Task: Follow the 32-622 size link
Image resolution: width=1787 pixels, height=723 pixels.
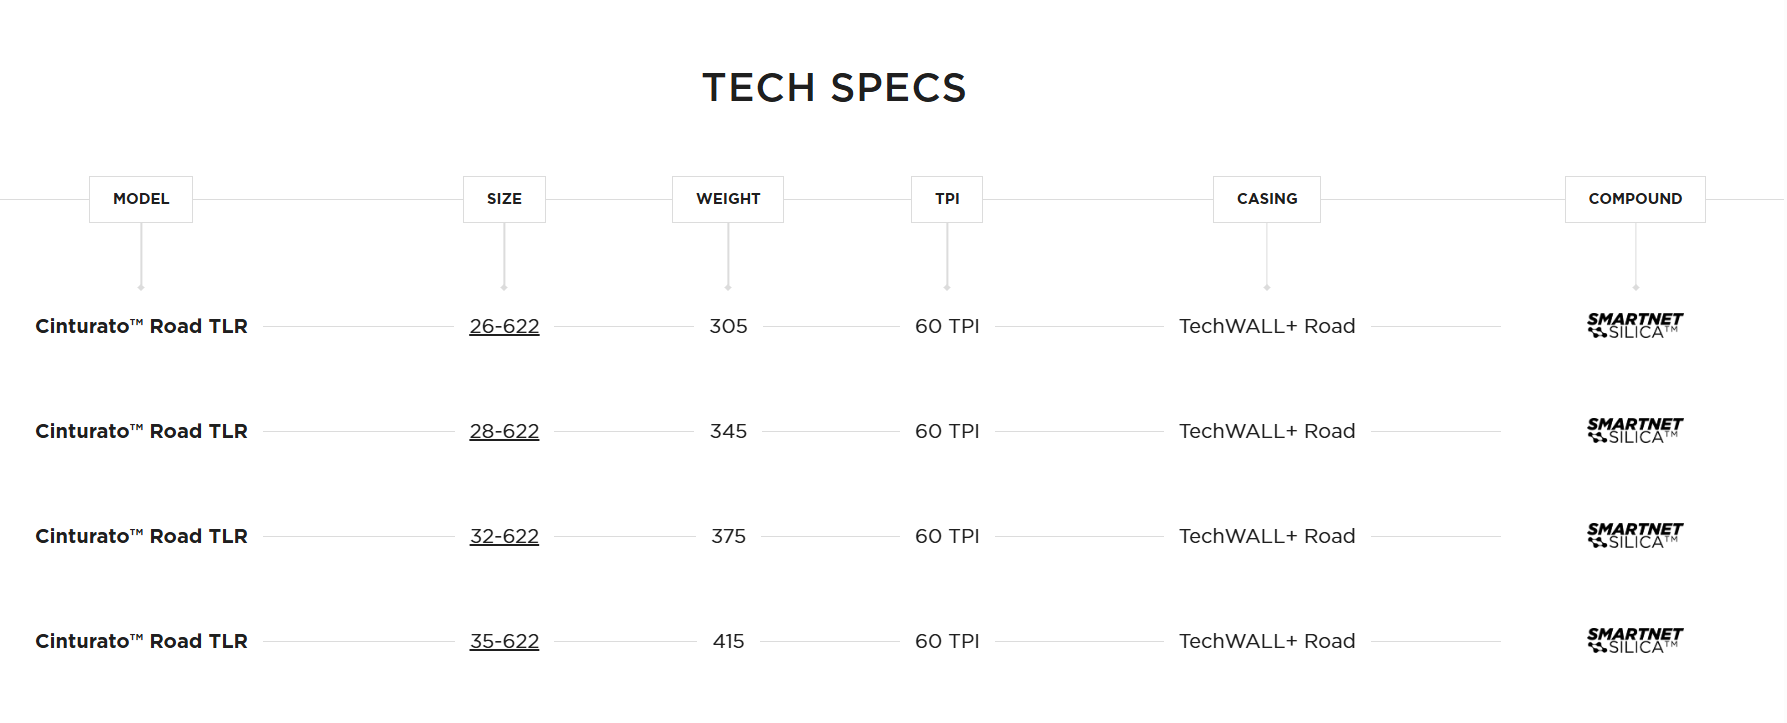Action: pyautogui.click(x=504, y=536)
